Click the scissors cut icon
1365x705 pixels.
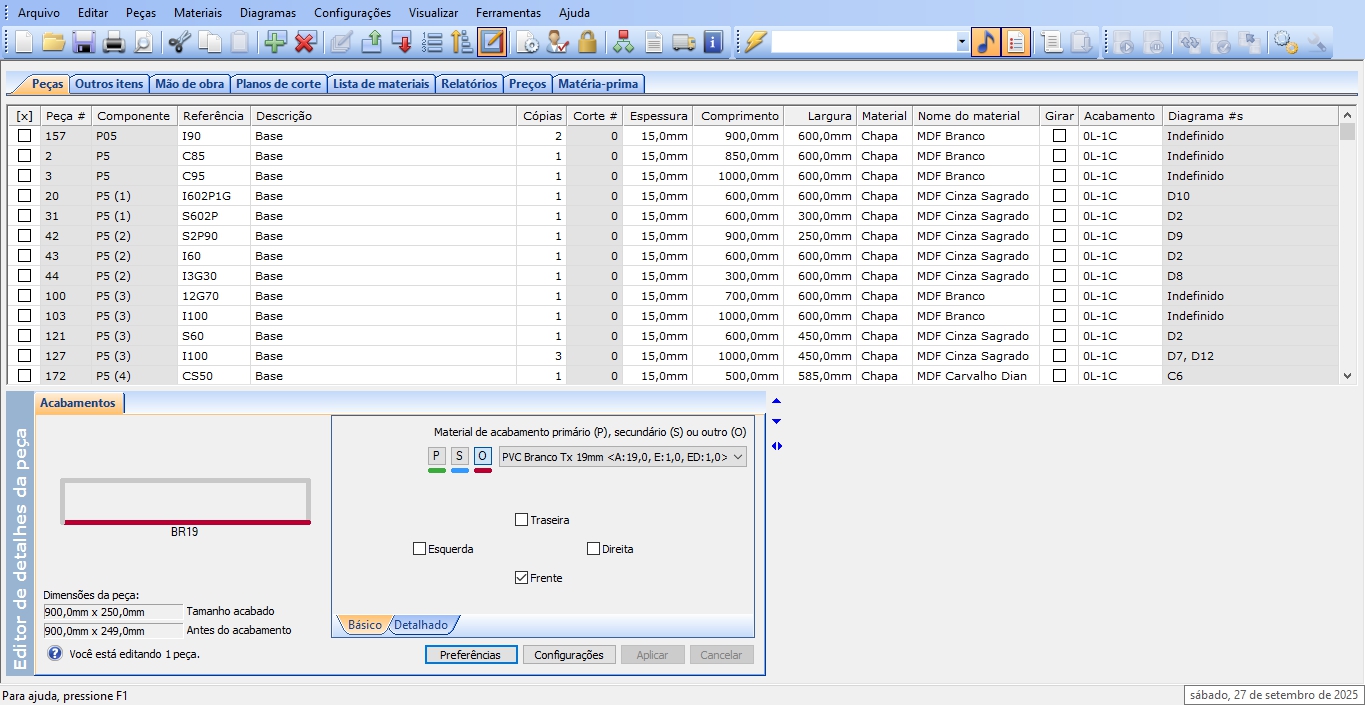[x=179, y=42]
